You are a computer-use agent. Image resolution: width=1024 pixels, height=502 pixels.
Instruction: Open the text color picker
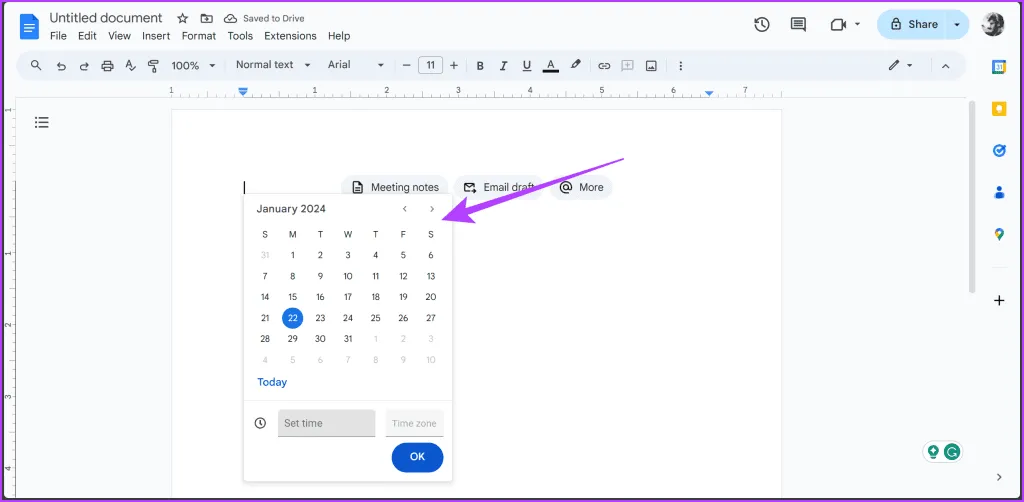click(550, 65)
